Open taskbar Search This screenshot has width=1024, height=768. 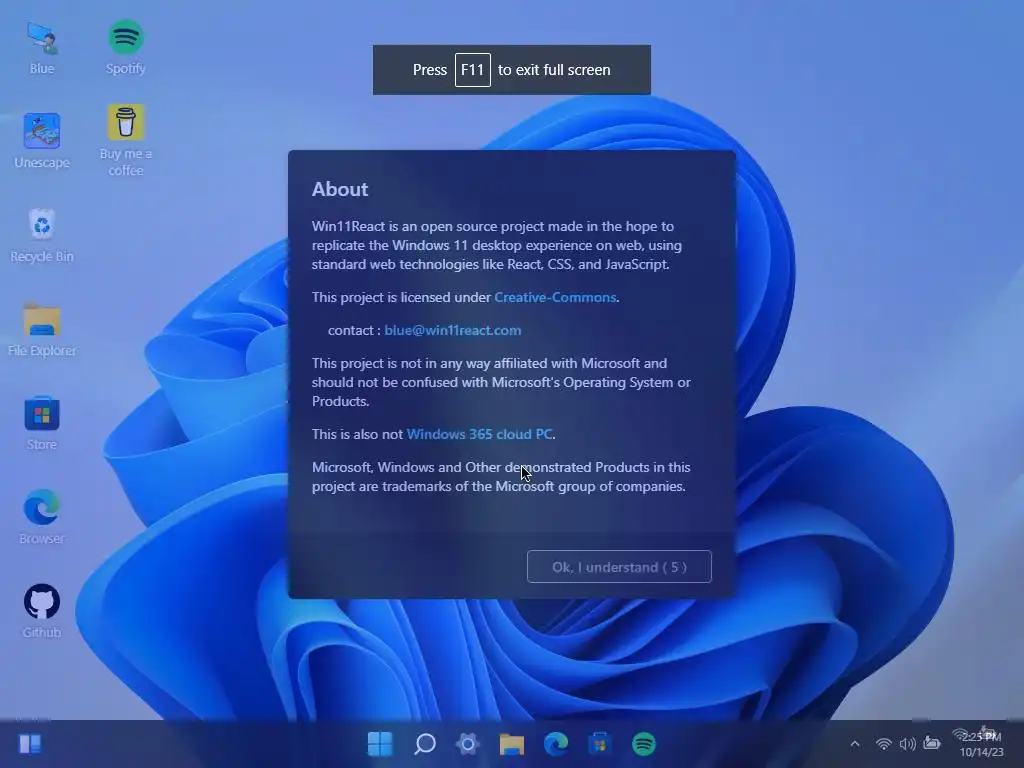click(424, 744)
